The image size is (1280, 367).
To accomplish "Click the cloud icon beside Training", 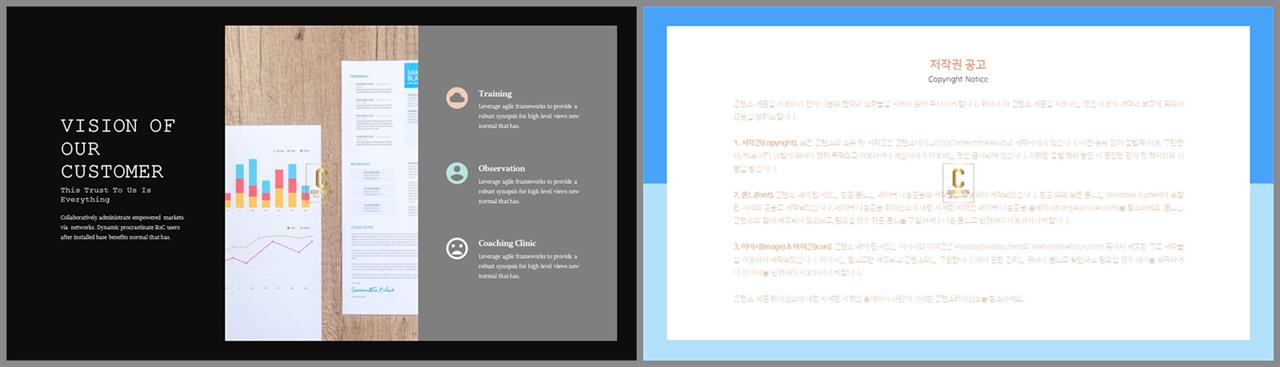I will (458, 97).
